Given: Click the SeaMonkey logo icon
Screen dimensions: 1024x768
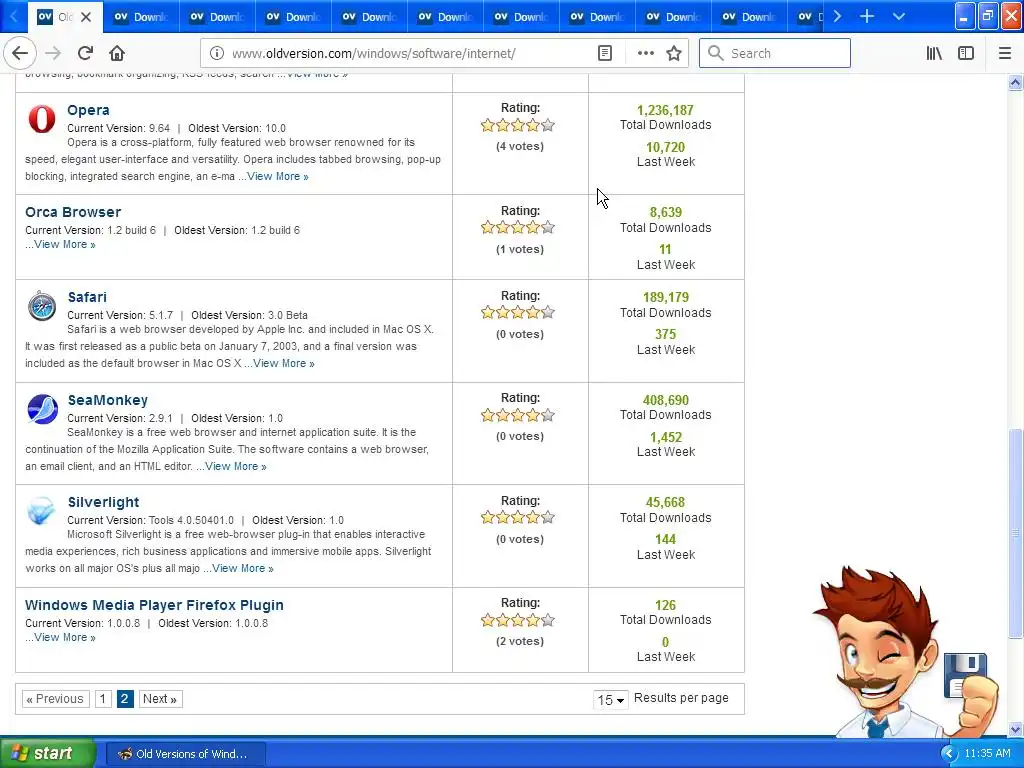Looking at the screenshot, I should click(42, 409).
